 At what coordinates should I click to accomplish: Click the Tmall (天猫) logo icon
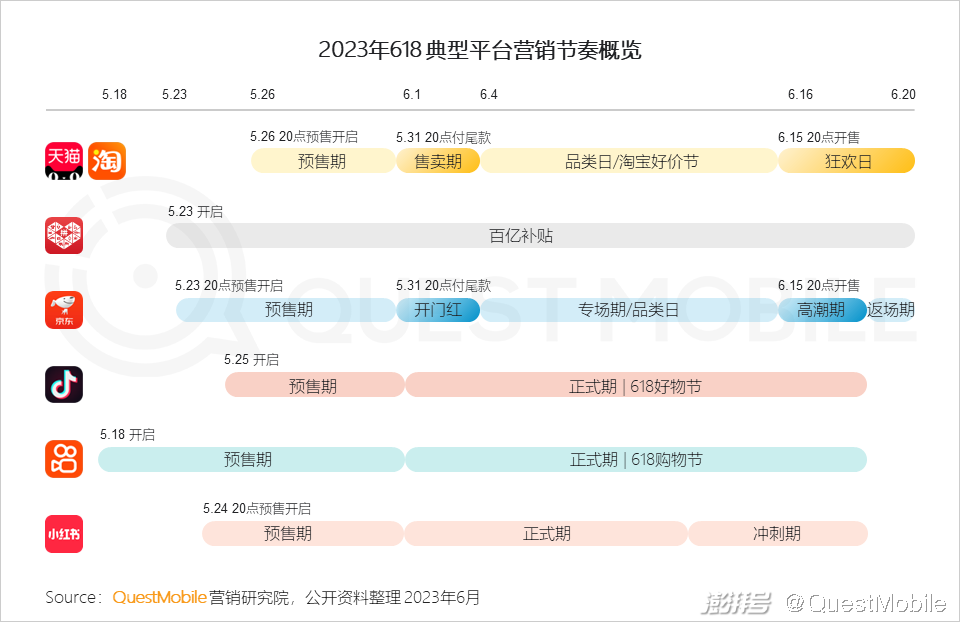64,161
